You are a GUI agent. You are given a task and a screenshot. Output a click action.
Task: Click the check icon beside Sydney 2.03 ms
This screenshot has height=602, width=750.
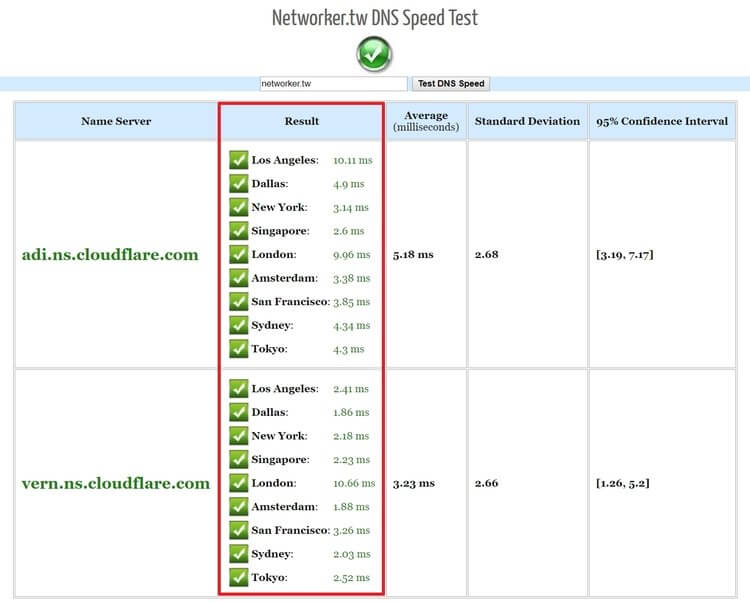pos(239,554)
